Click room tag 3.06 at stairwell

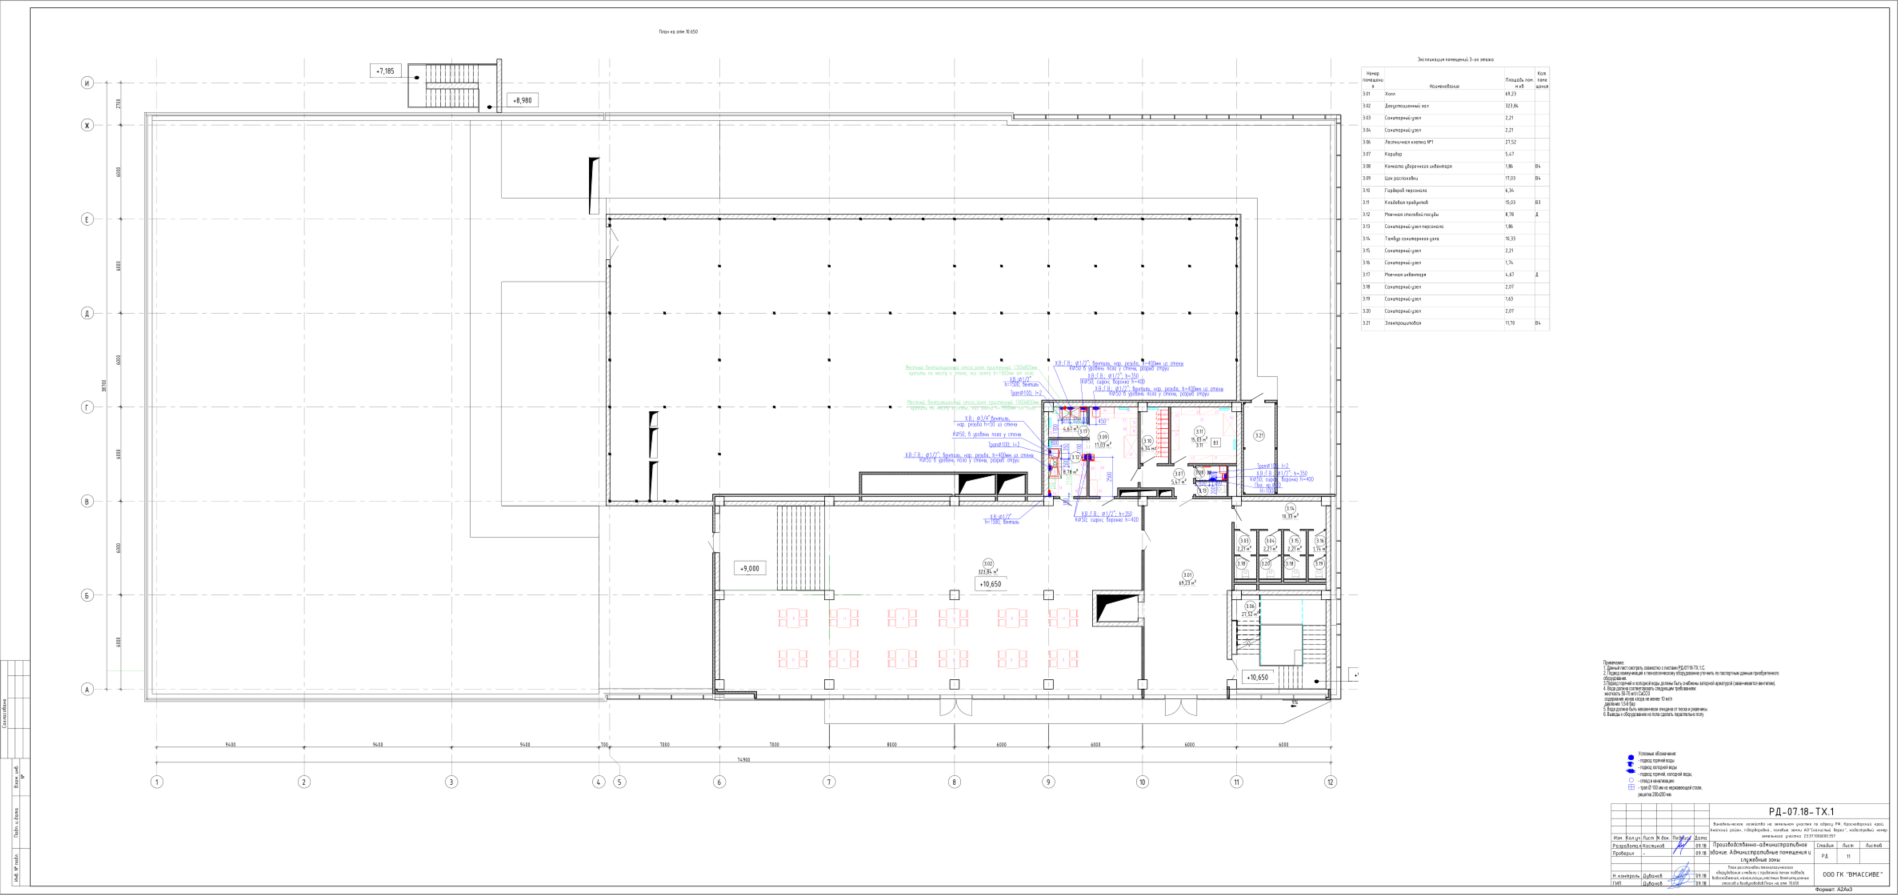point(1250,606)
